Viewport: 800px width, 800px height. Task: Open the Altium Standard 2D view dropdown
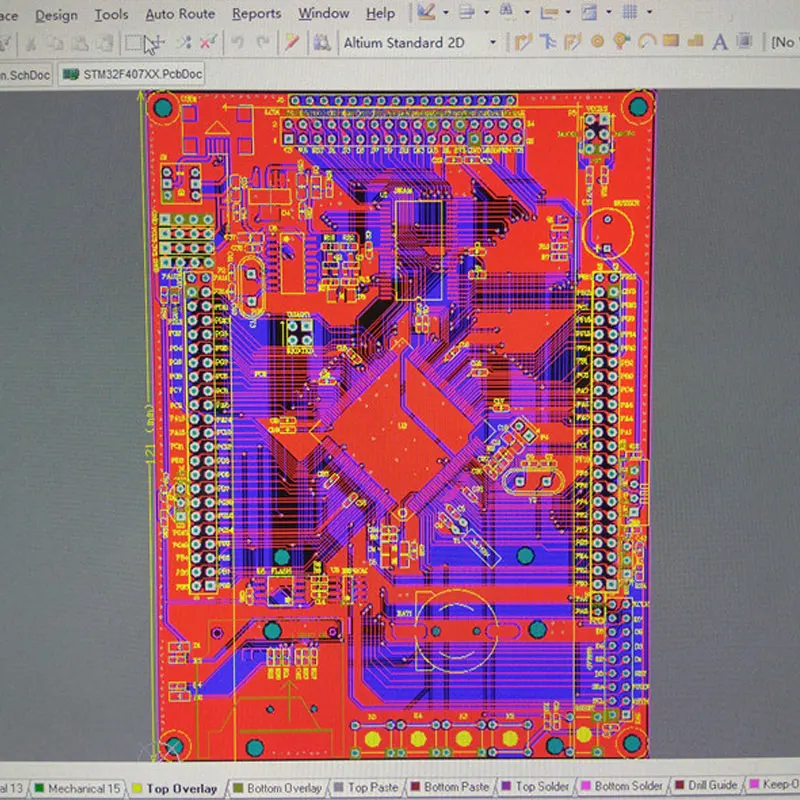(492, 43)
